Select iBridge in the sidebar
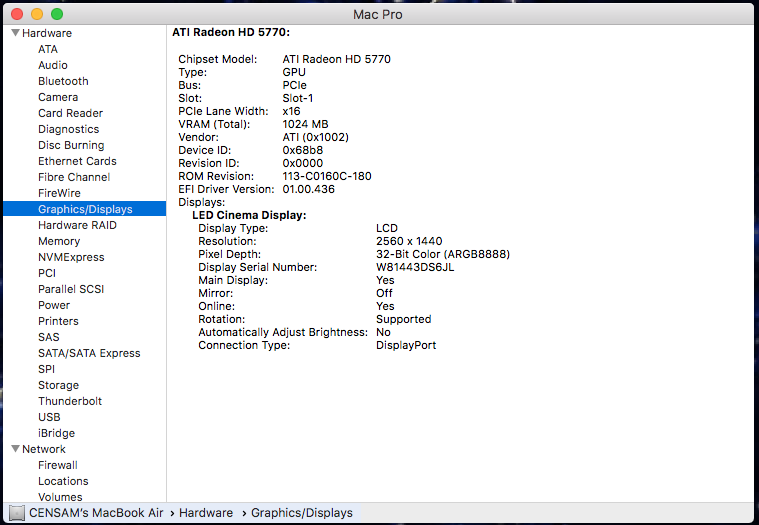 click(57, 433)
